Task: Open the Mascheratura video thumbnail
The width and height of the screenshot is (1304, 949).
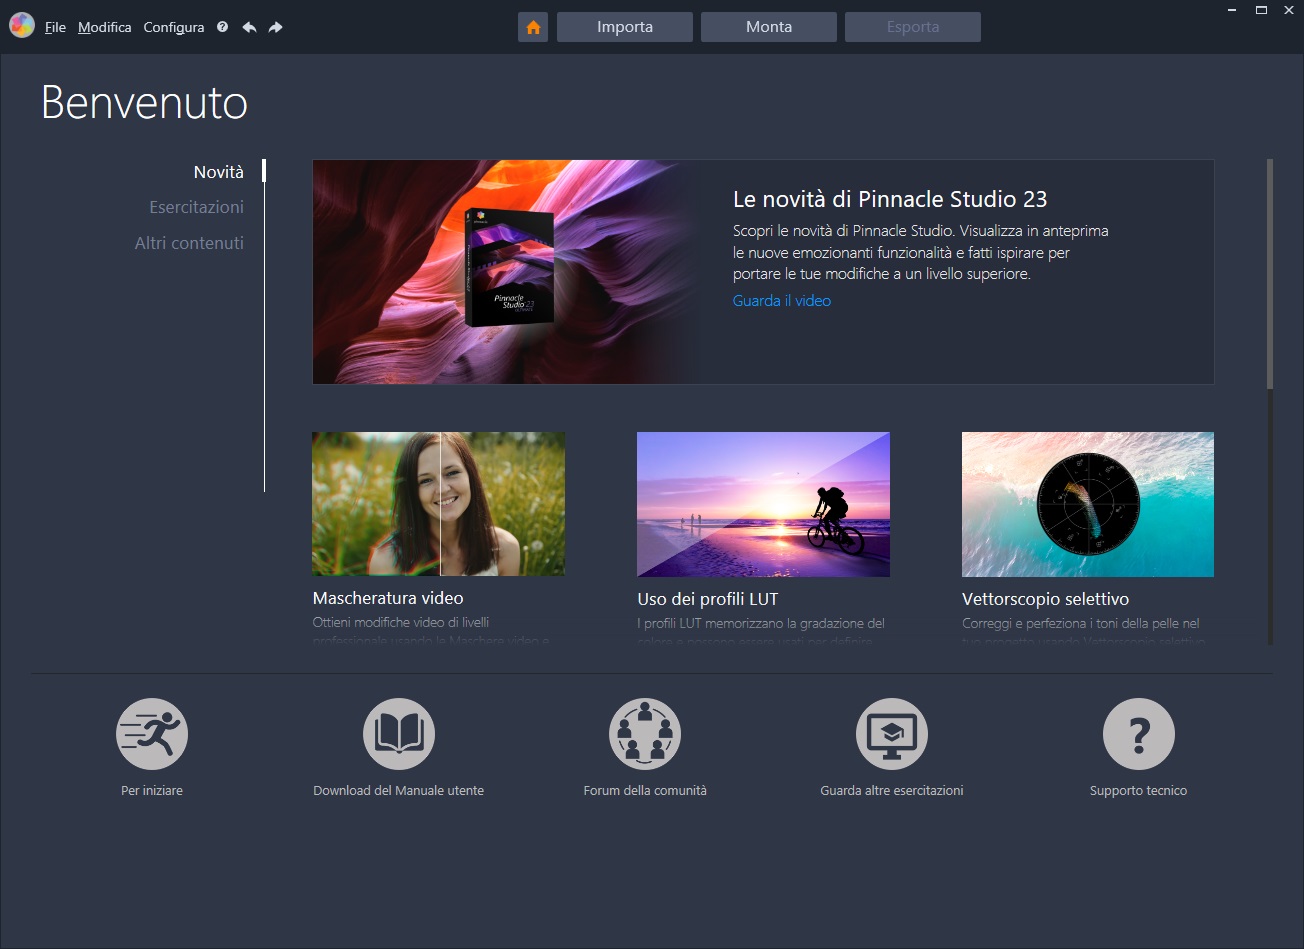Action: 438,504
